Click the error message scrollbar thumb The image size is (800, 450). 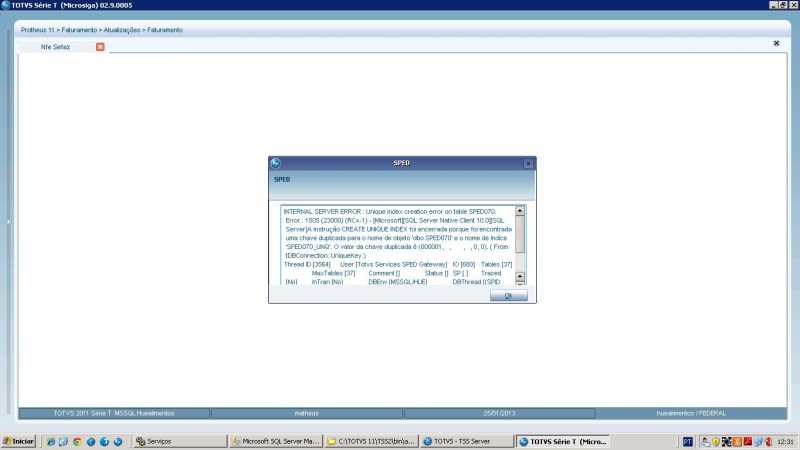[x=520, y=234]
